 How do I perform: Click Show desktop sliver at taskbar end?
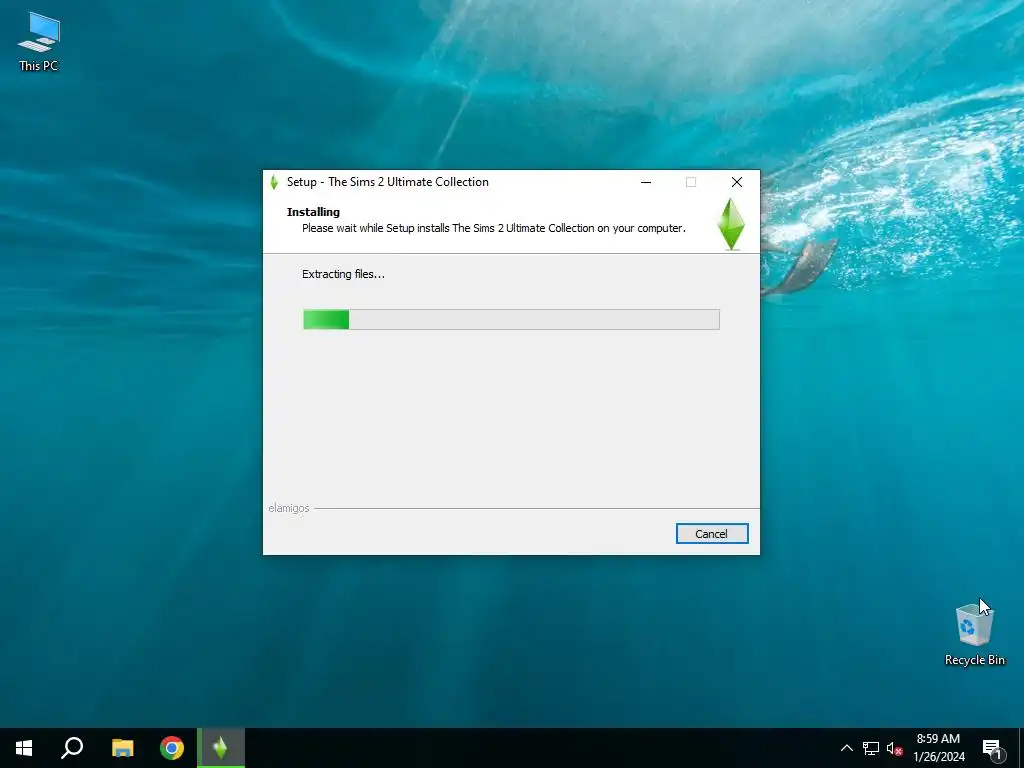1021,748
